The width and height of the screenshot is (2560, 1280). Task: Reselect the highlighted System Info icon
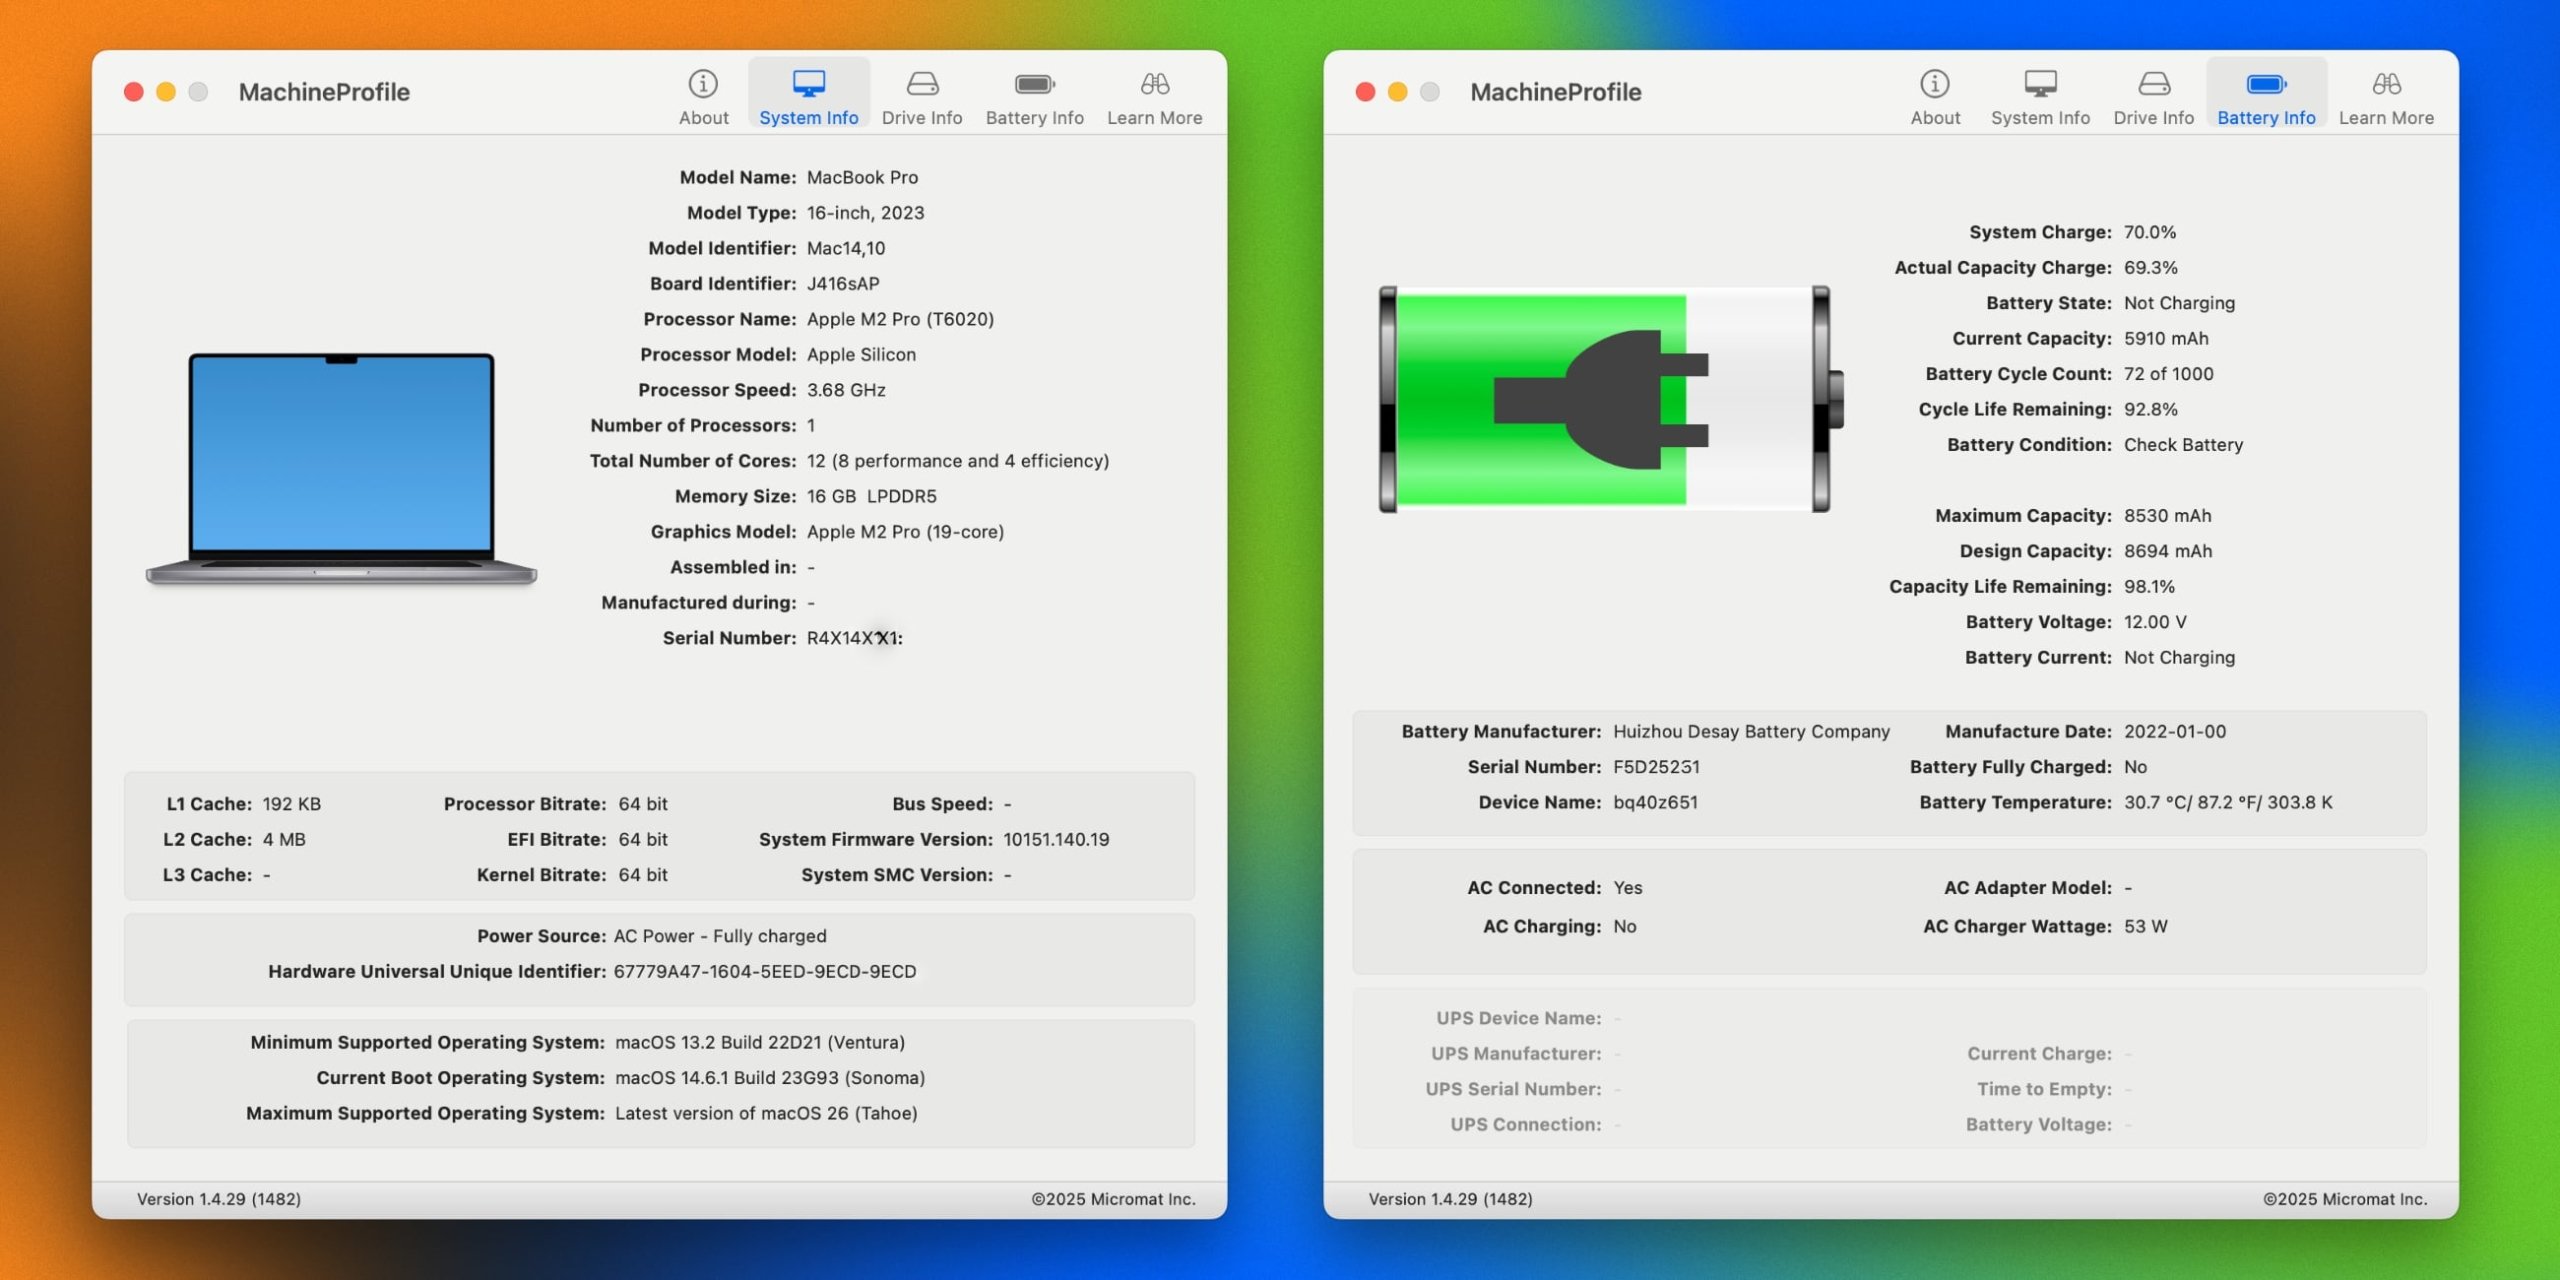(808, 85)
